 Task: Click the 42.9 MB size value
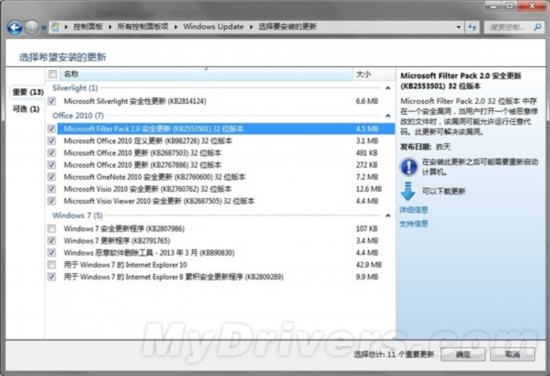click(x=368, y=264)
